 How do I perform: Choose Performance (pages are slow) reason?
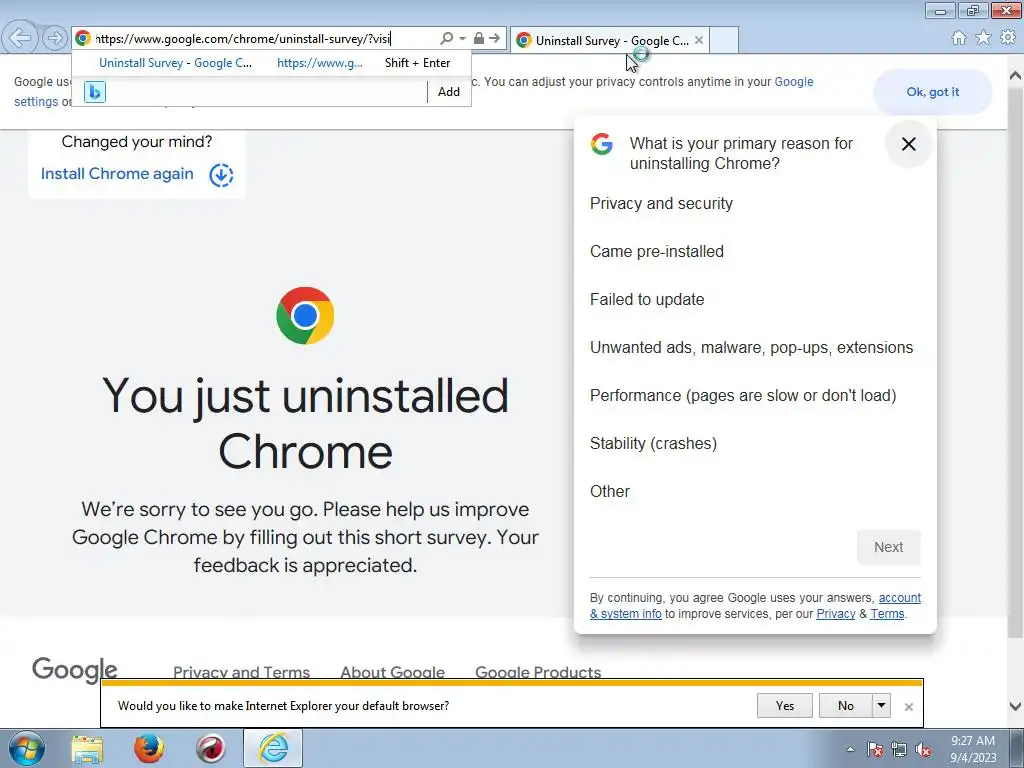pos(743,396)
